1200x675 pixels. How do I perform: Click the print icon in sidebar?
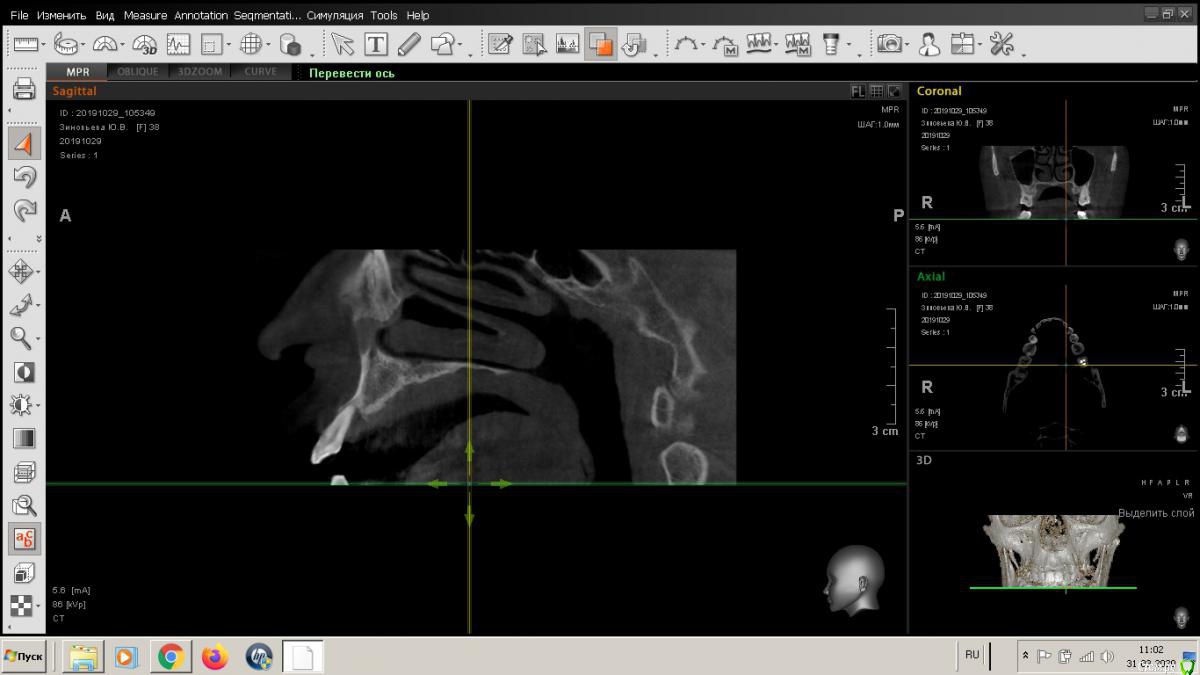pyautogui.click(x=24, y=90)
